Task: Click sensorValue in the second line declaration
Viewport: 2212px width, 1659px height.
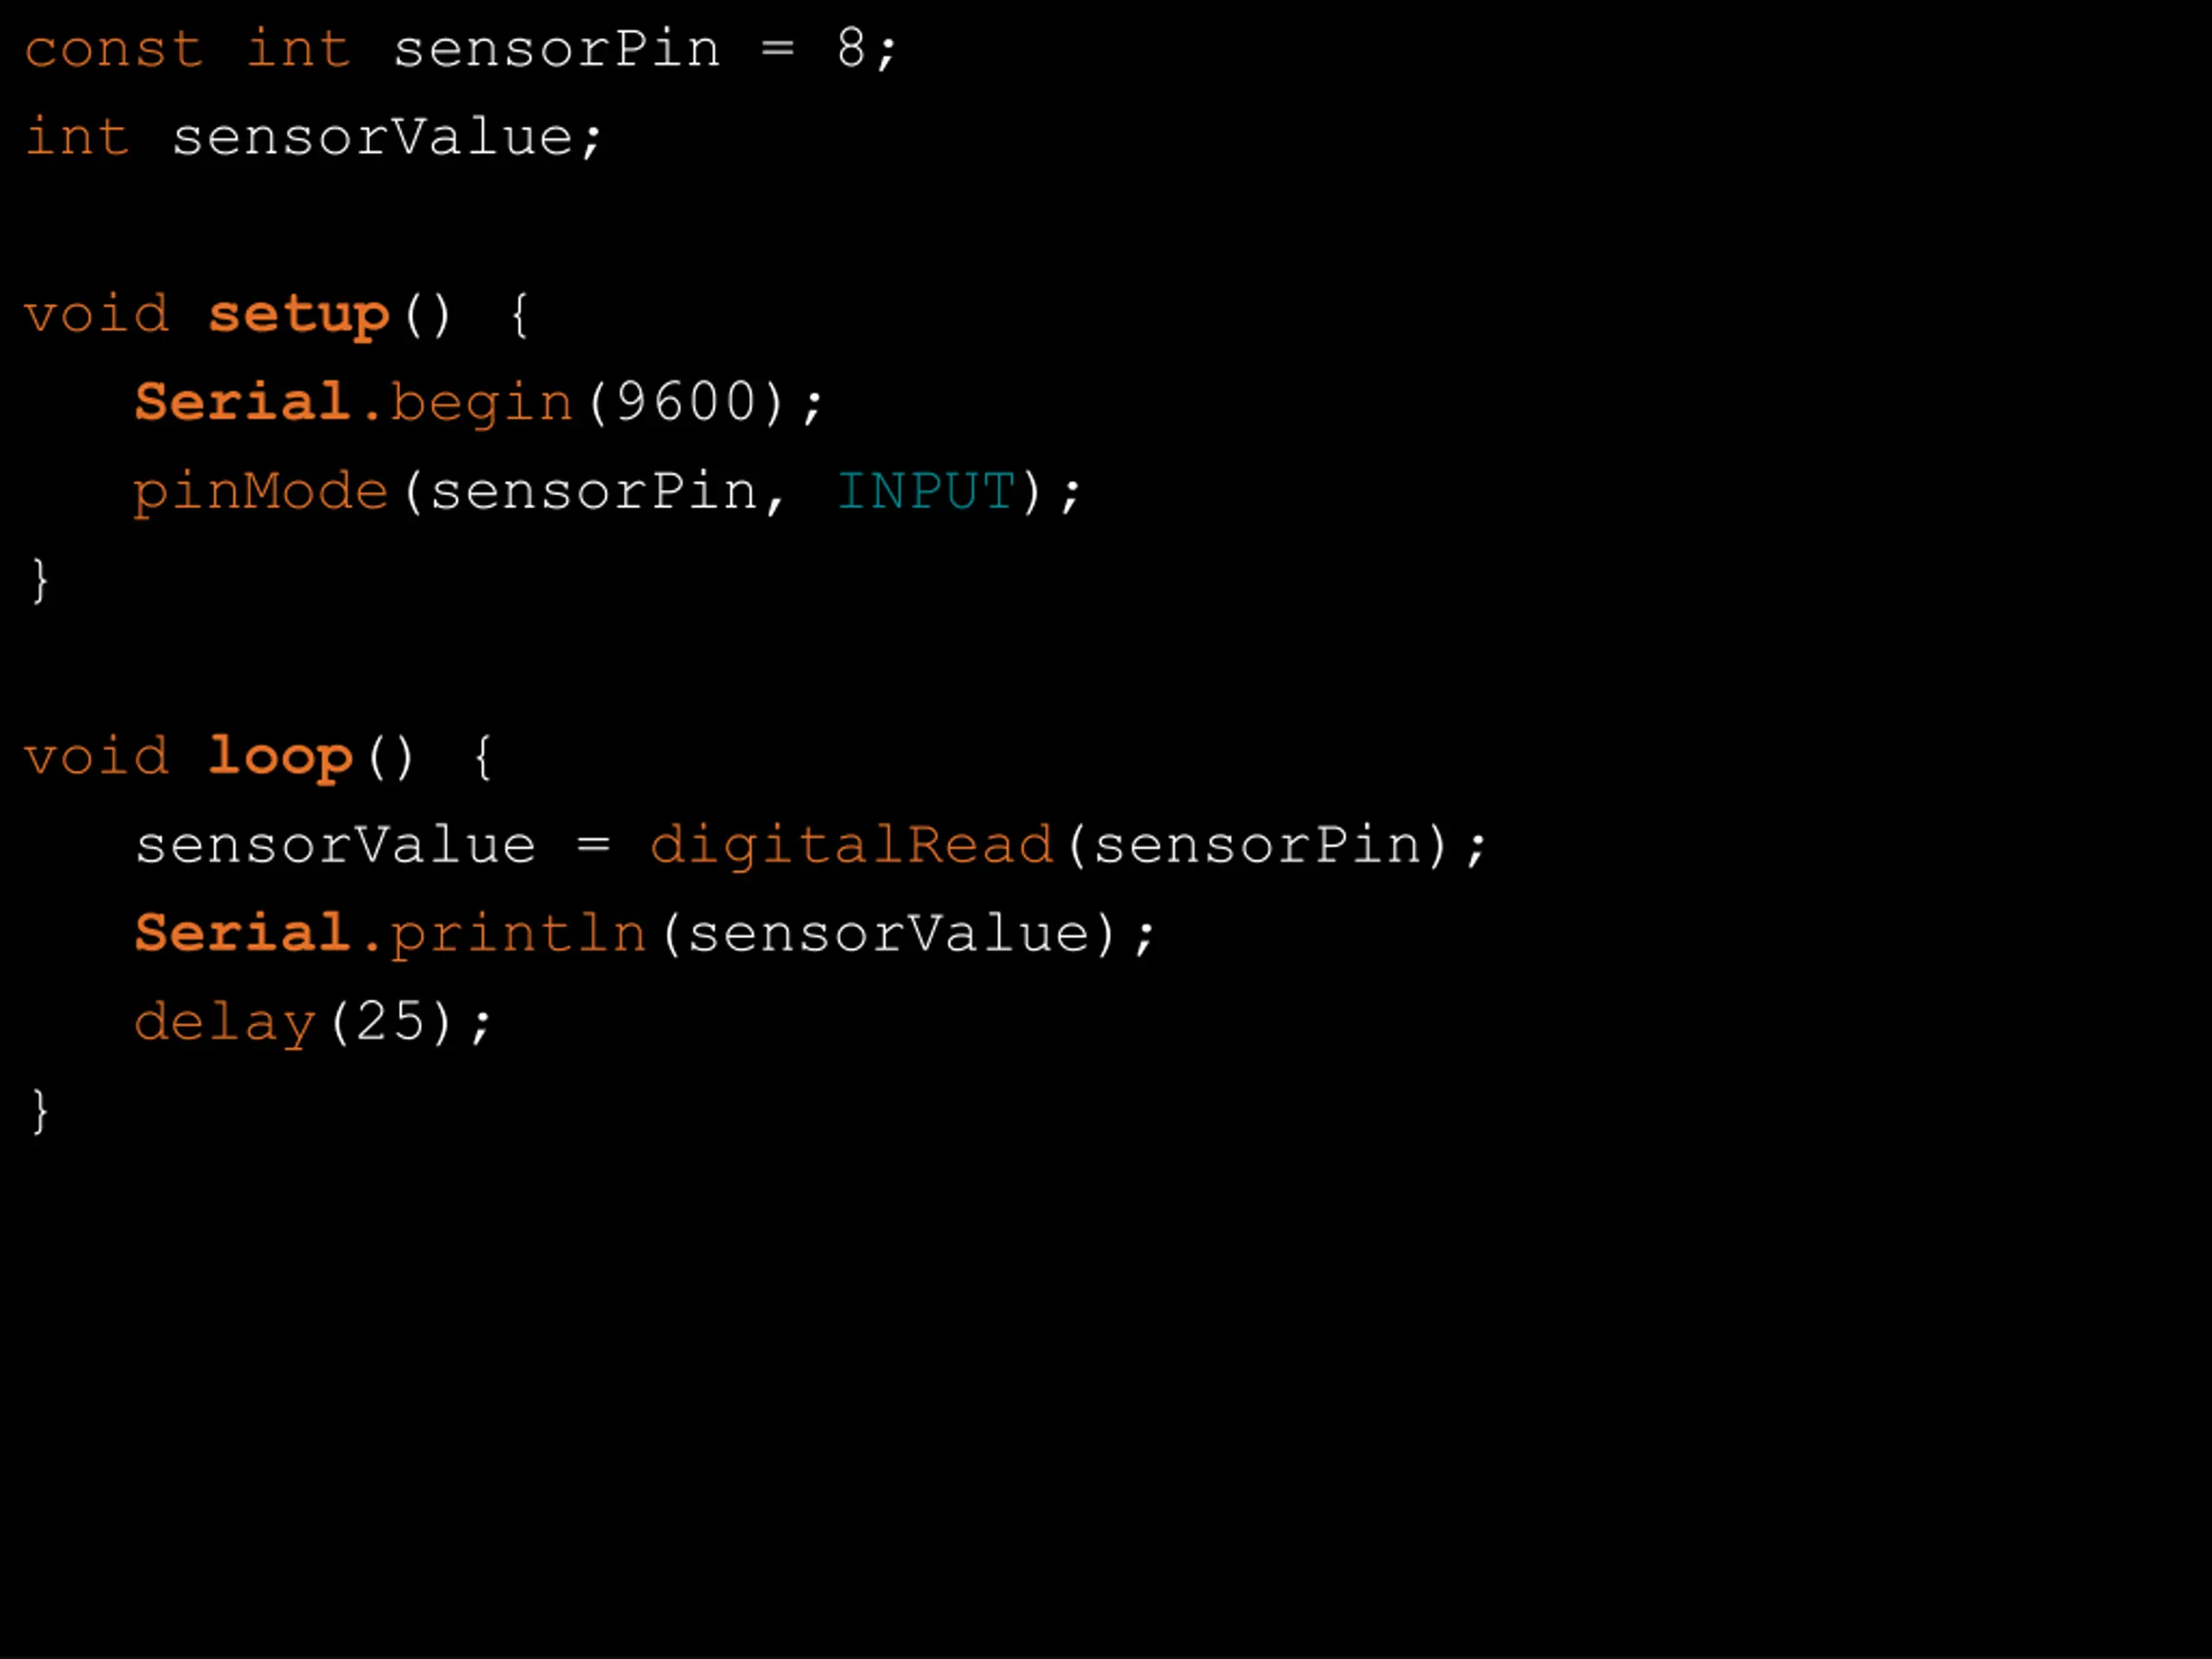Action: pos(372,137)
